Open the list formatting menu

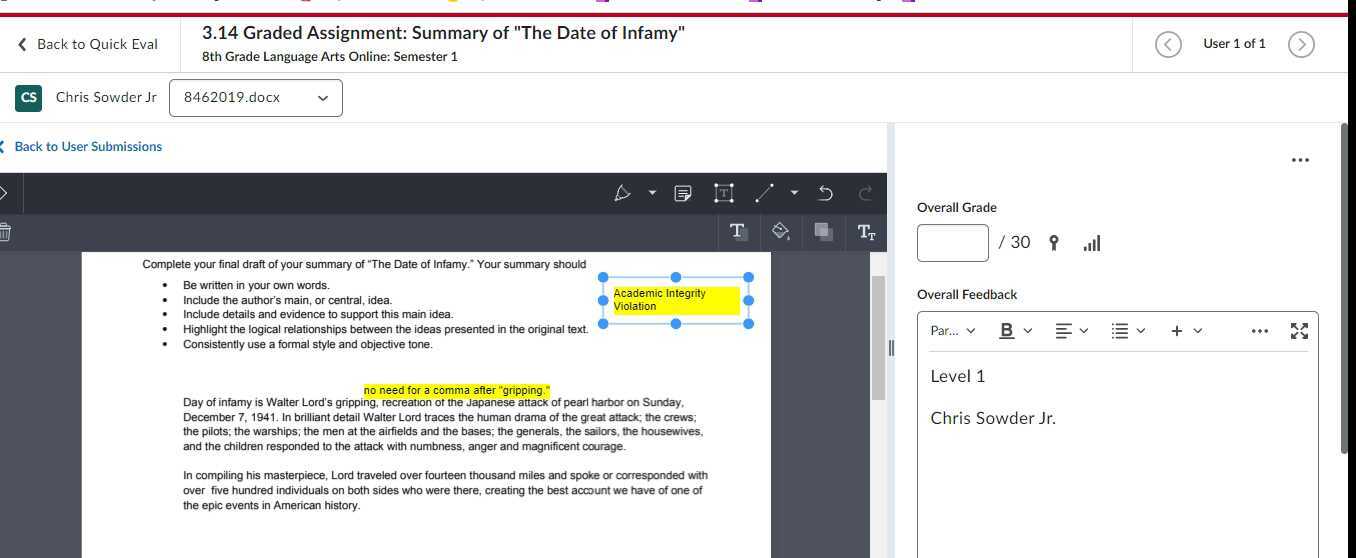[1128, 331]
